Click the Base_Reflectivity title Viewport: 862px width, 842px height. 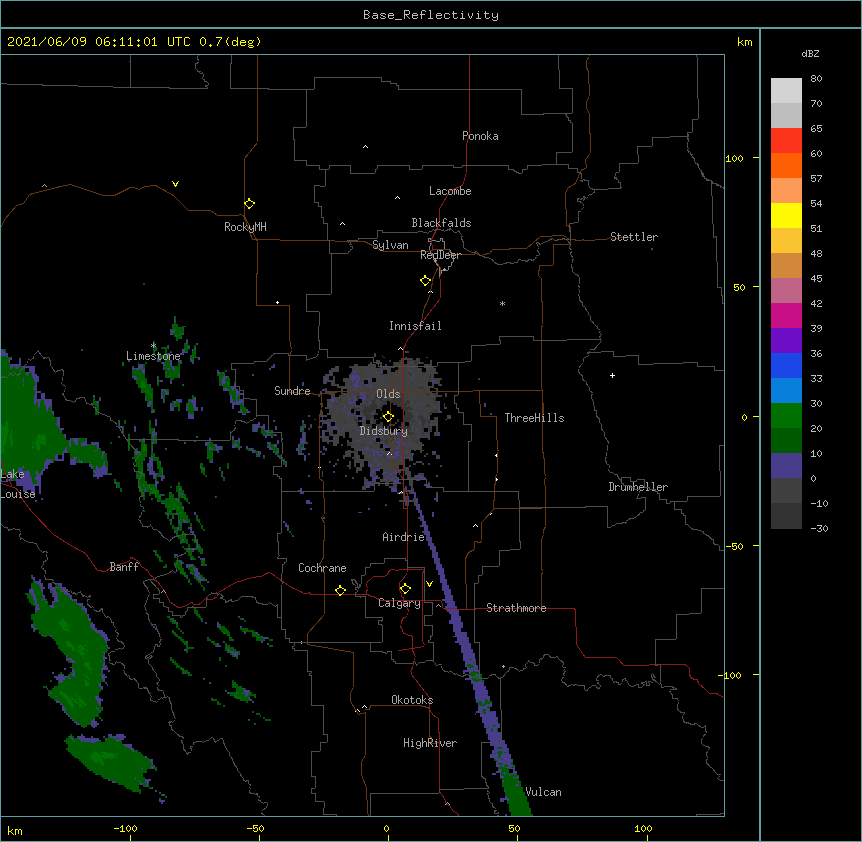(431, 15)
